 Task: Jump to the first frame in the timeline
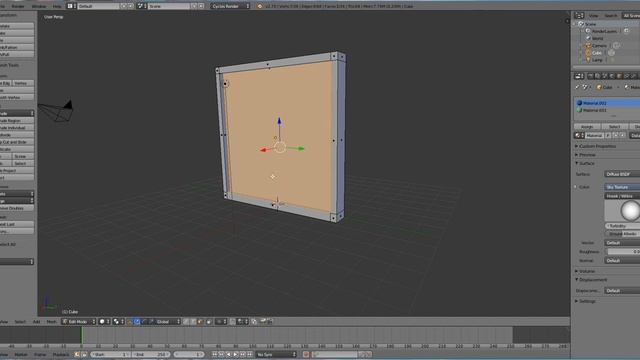click(x=214, y=354)
